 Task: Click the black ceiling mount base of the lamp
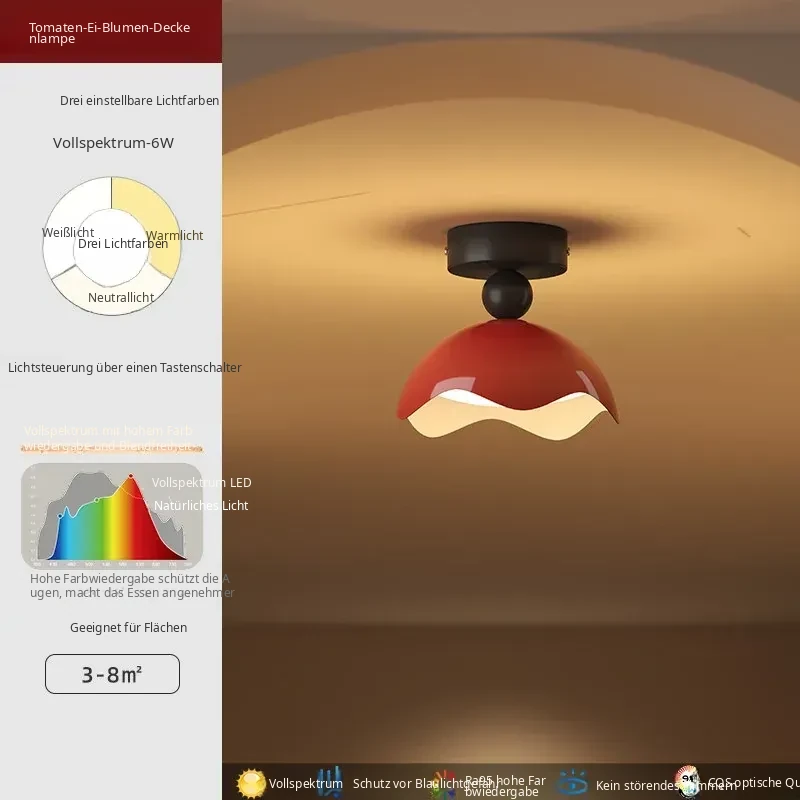coord(507,250)
